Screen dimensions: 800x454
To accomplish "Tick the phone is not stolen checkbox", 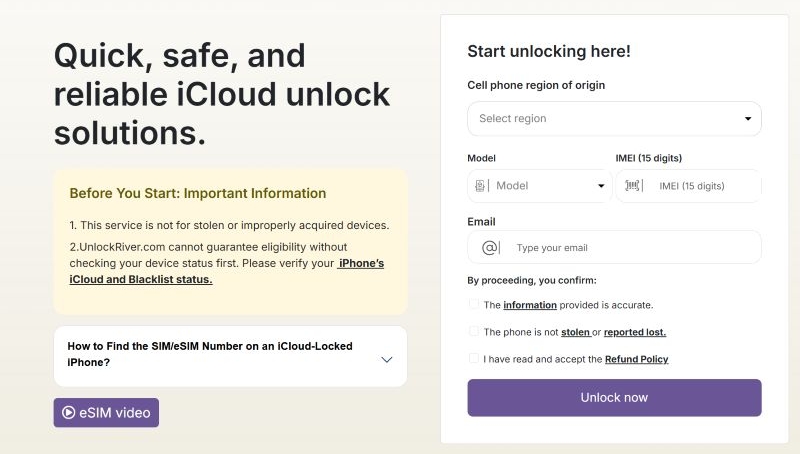I will pyautogui.click(x=473, y=331).
